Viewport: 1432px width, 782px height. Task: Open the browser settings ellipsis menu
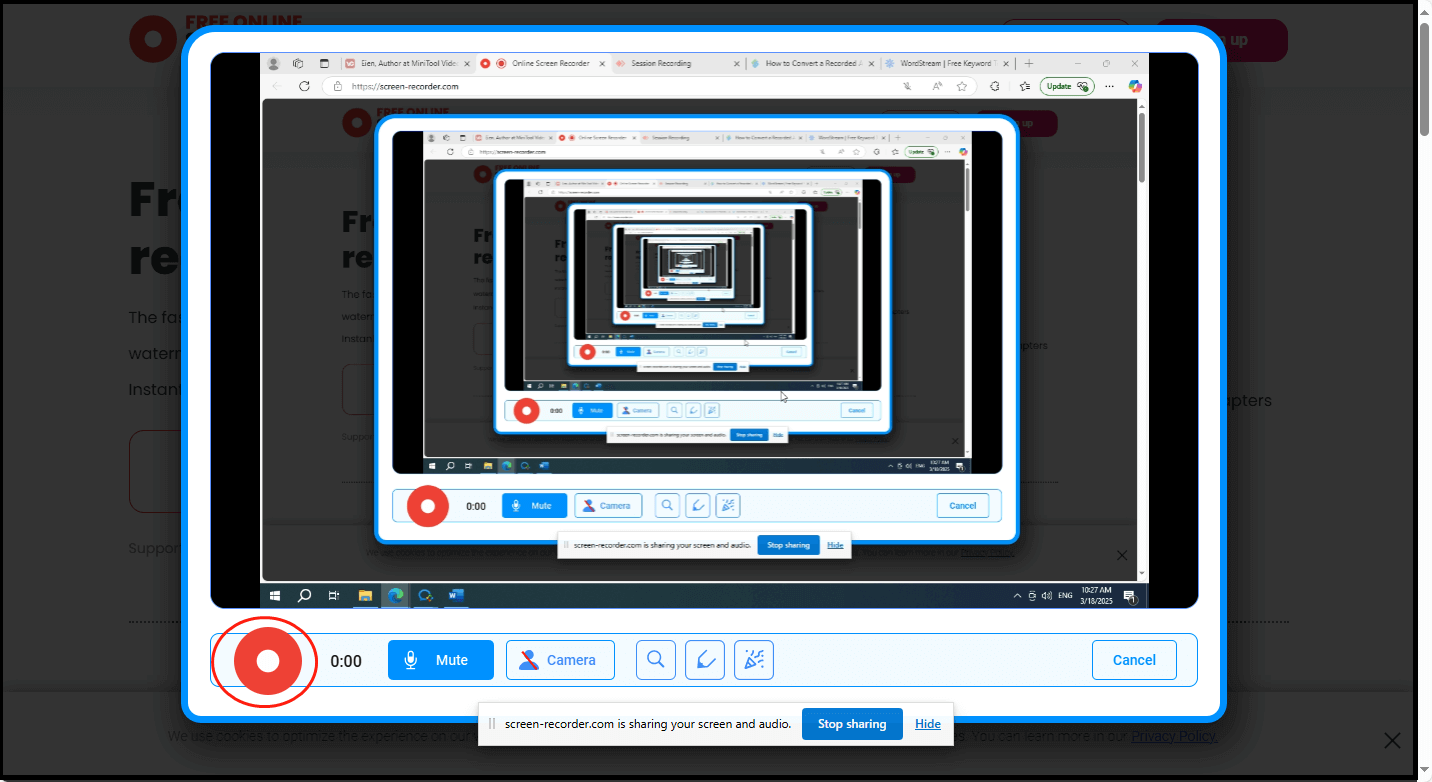pyautogui.click(x=1109, y=86)
